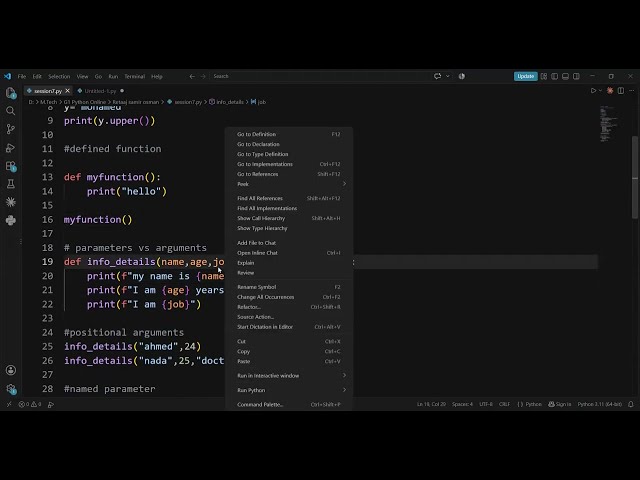This screenshot has width=640, height=480.
Task: Open the Terminal menu
Action: point(134,76)
